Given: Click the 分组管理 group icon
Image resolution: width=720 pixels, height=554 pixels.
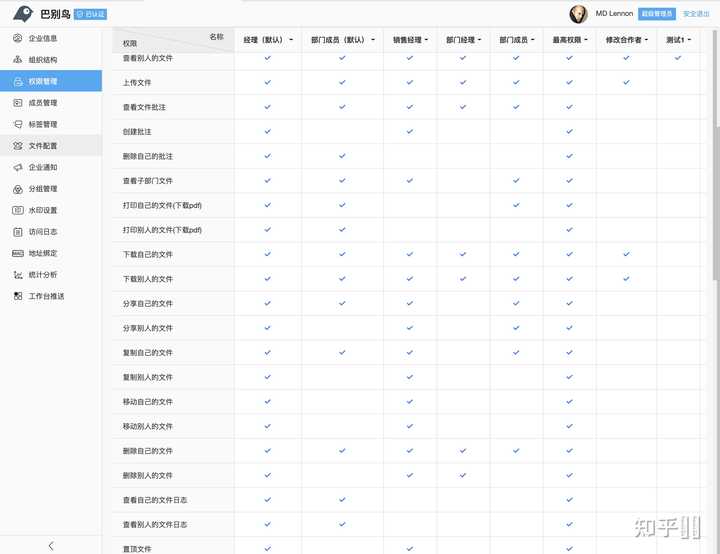Looking at the screenshot, I should 17,189.
